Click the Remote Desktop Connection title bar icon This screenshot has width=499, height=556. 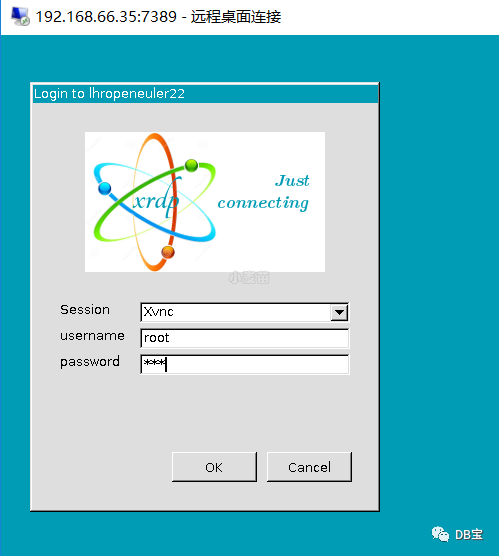tap(20, 16)
